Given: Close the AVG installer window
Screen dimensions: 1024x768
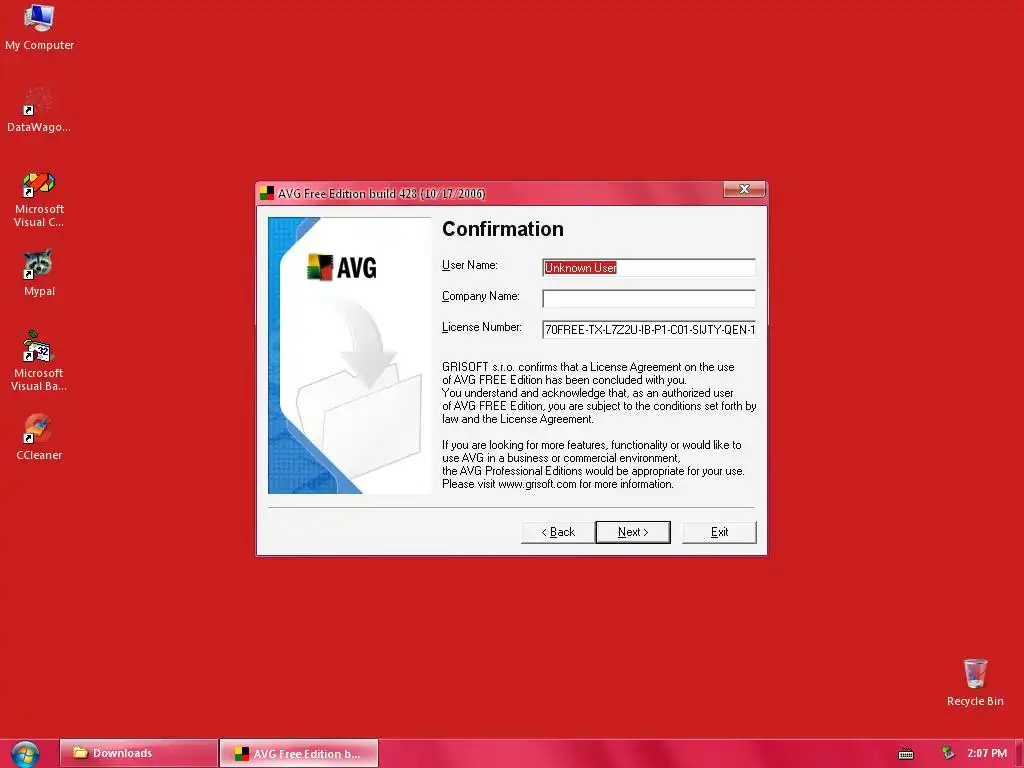Looking at the screenshot, I should point(744,189).
